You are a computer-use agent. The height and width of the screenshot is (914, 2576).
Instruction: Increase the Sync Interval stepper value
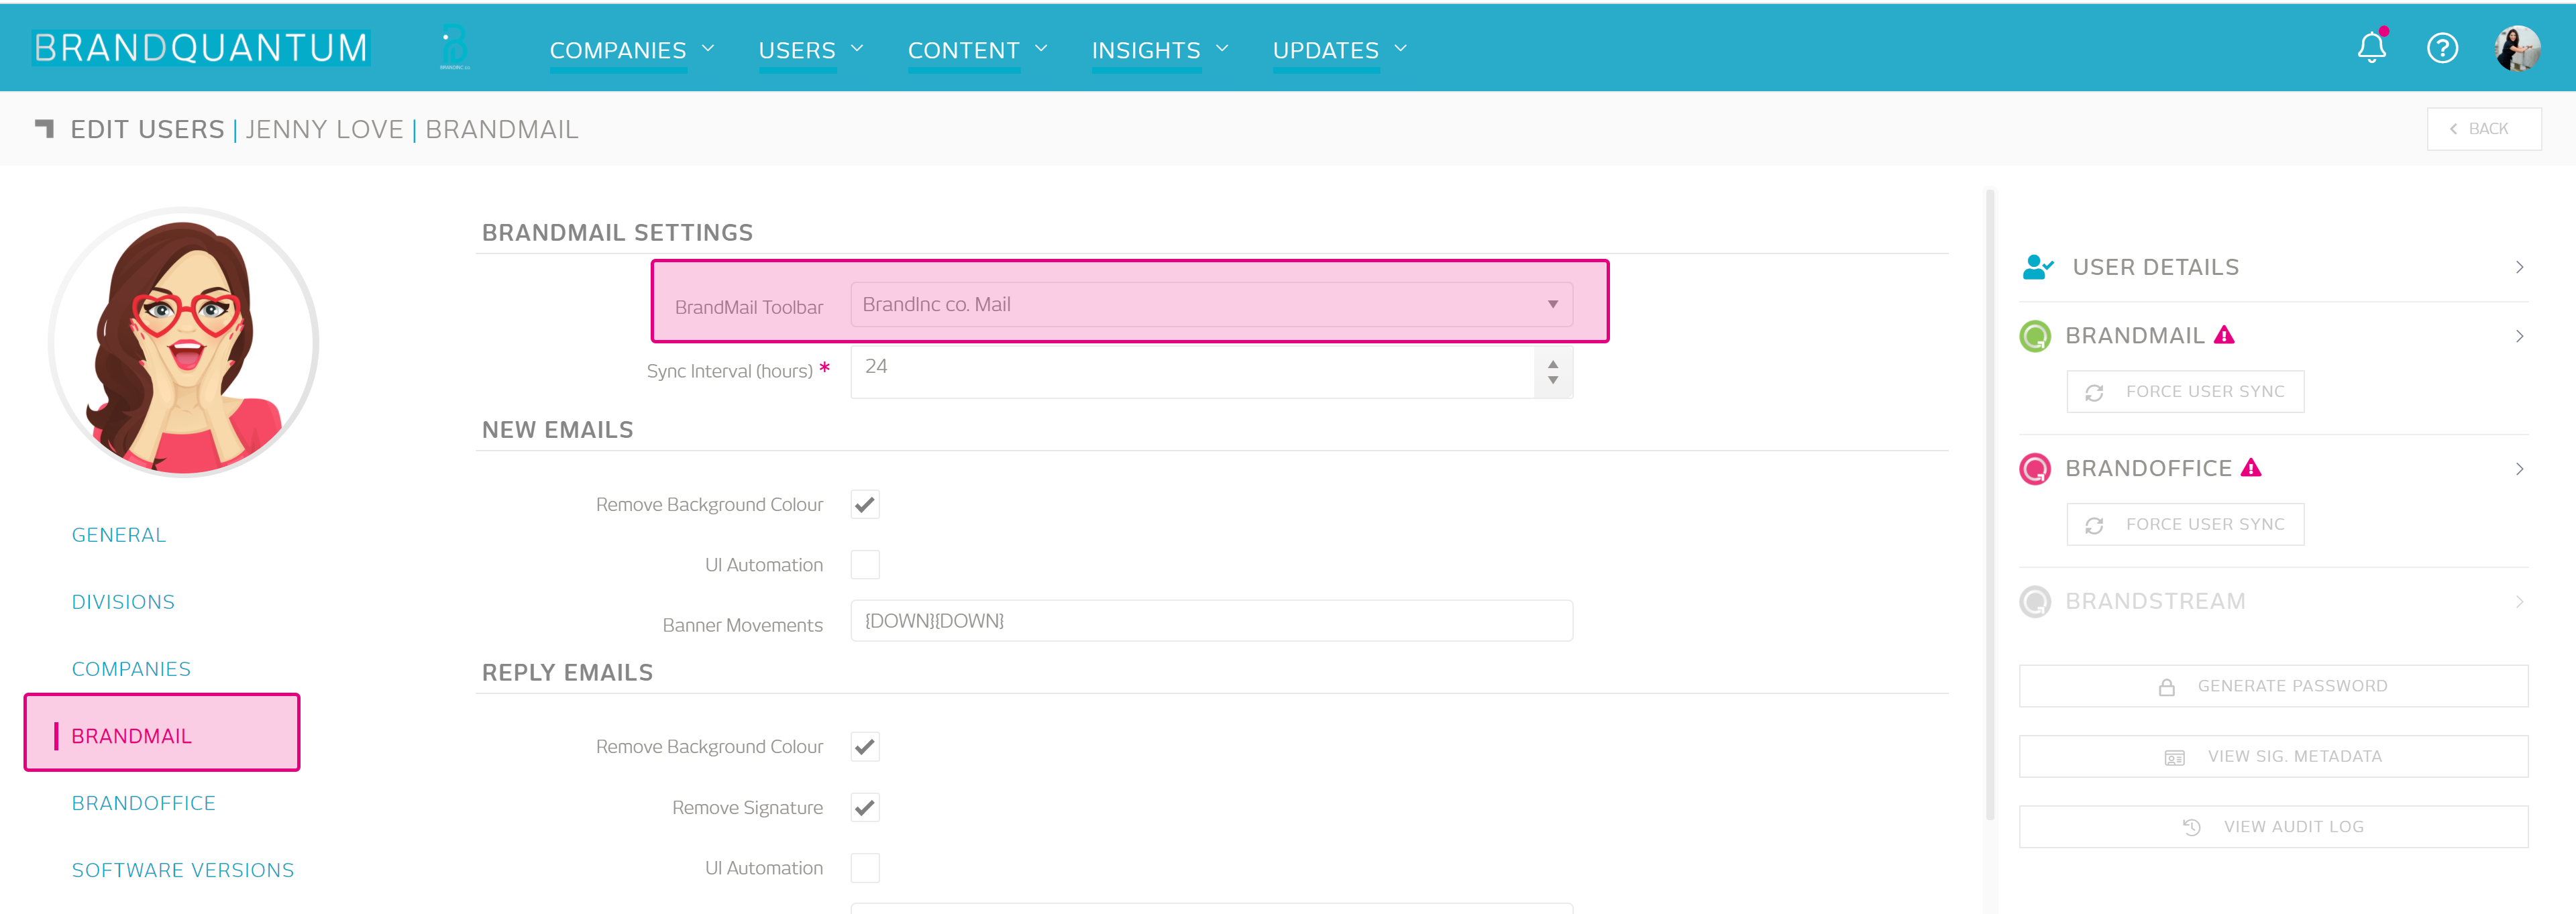1553,364
